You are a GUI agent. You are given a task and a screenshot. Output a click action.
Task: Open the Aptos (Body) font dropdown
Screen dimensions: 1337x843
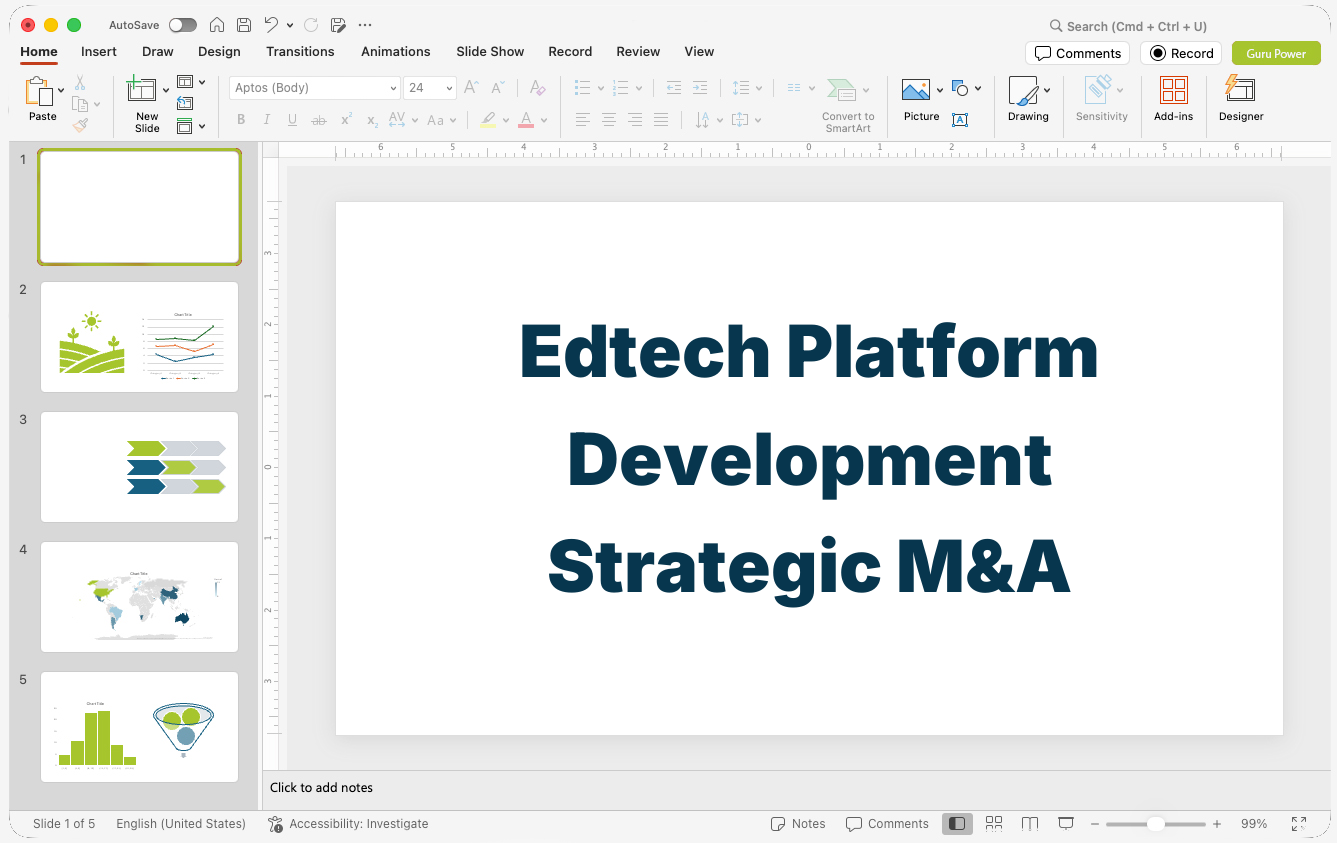coord(394,88)
